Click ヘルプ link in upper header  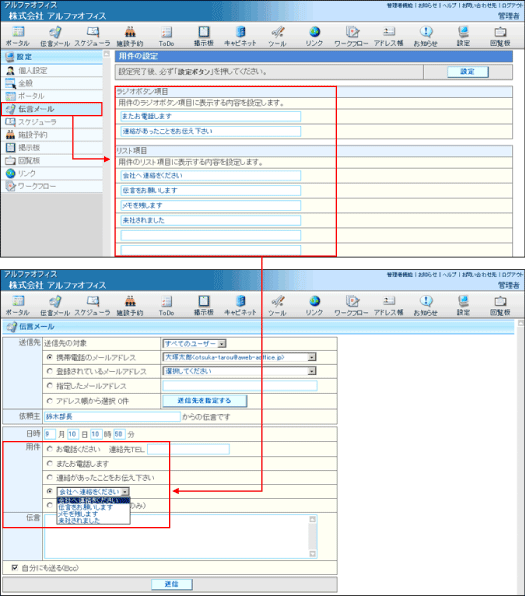[449, 5]
